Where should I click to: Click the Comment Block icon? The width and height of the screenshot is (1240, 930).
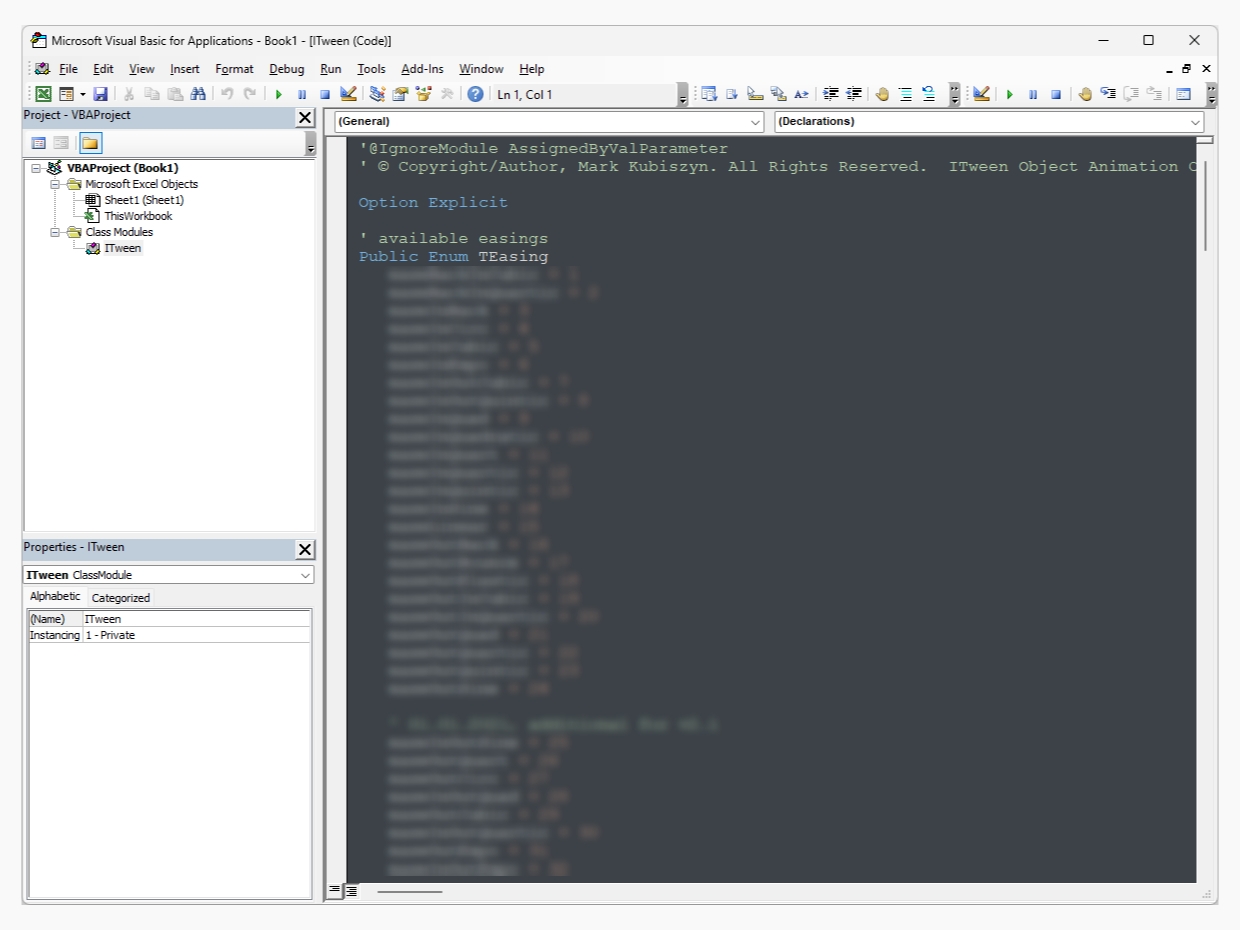point(905,94)
